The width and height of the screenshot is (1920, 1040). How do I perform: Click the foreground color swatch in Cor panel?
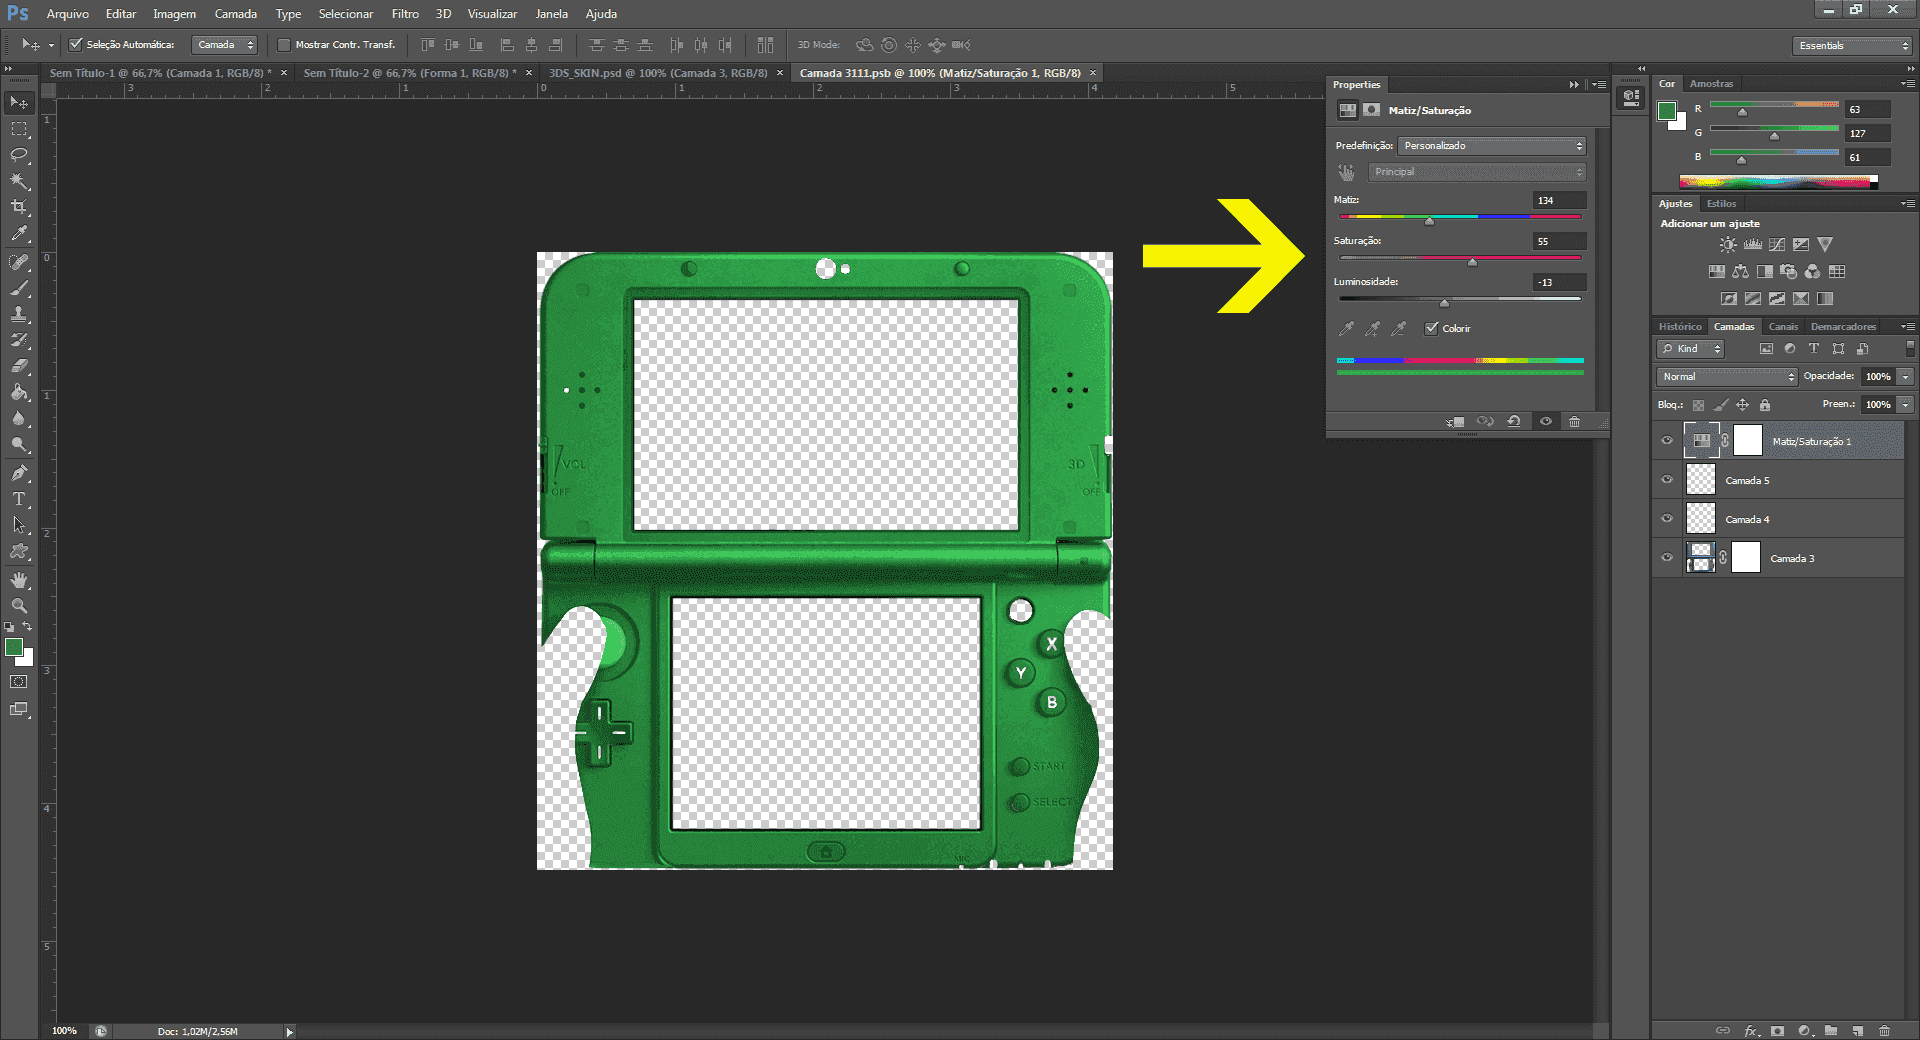tap(1667, 111)
